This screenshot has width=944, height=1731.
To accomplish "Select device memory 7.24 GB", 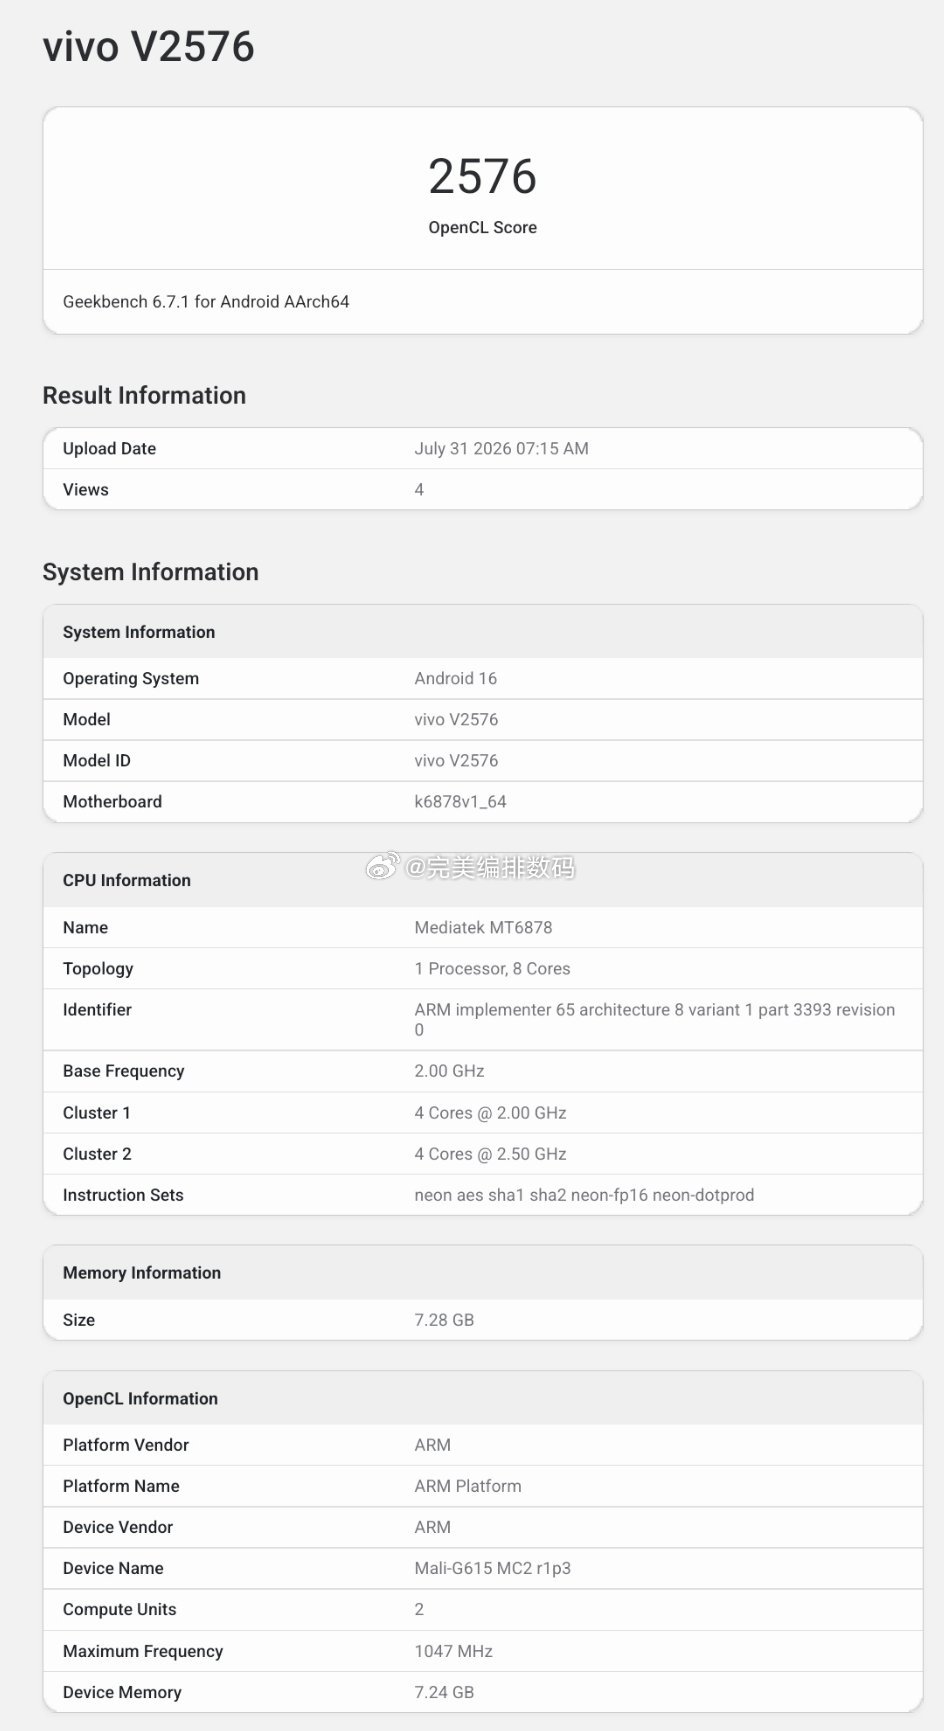I will (444, 1692).
